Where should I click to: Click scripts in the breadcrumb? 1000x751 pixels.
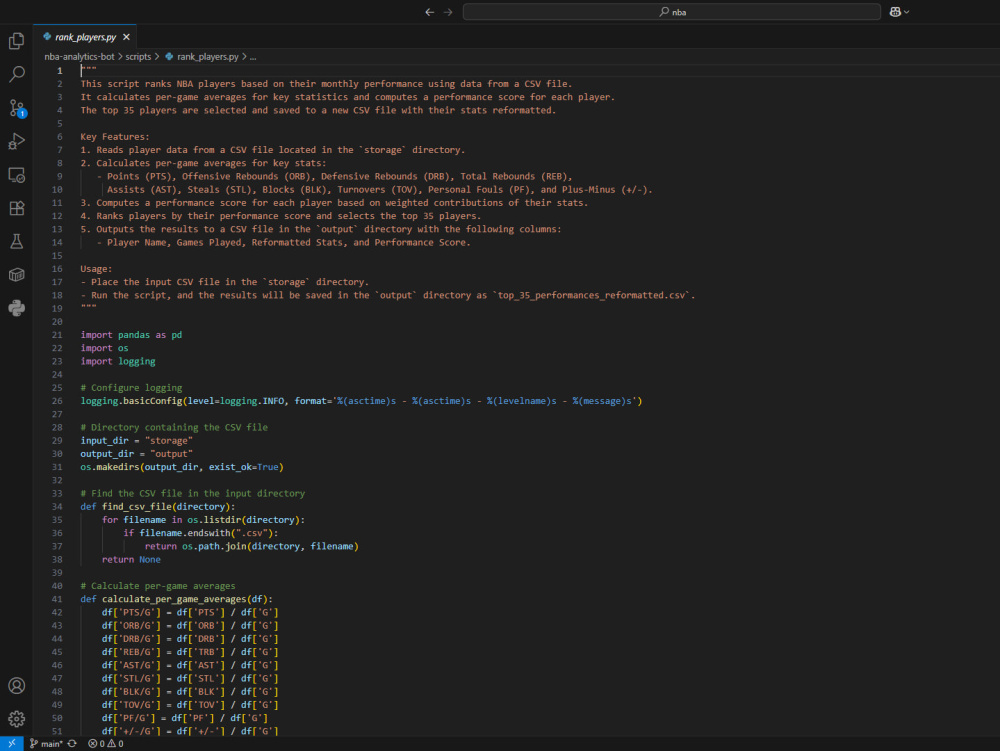tap(138, 57)
